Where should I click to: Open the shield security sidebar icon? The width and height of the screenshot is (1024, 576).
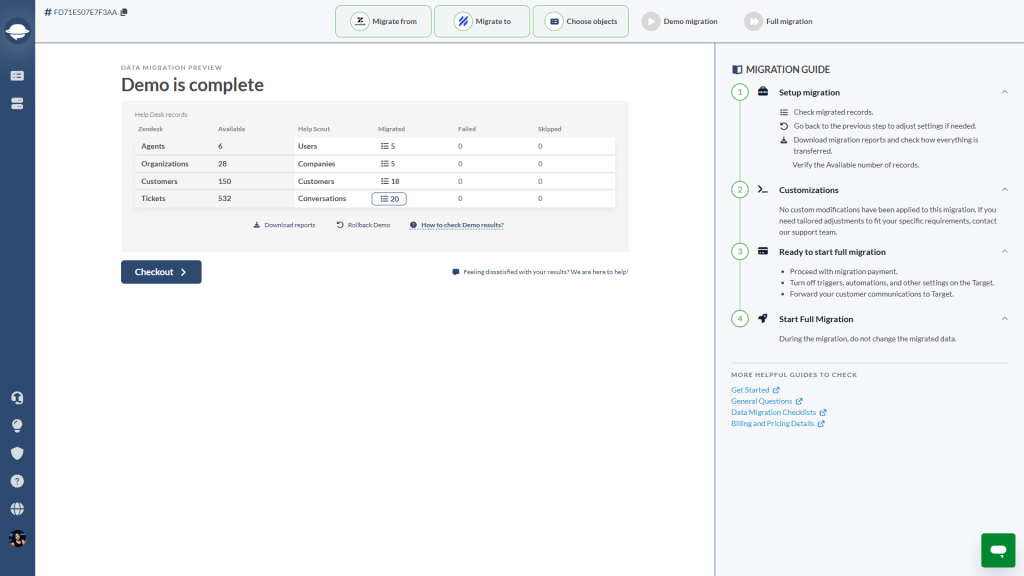coord(17,453)
